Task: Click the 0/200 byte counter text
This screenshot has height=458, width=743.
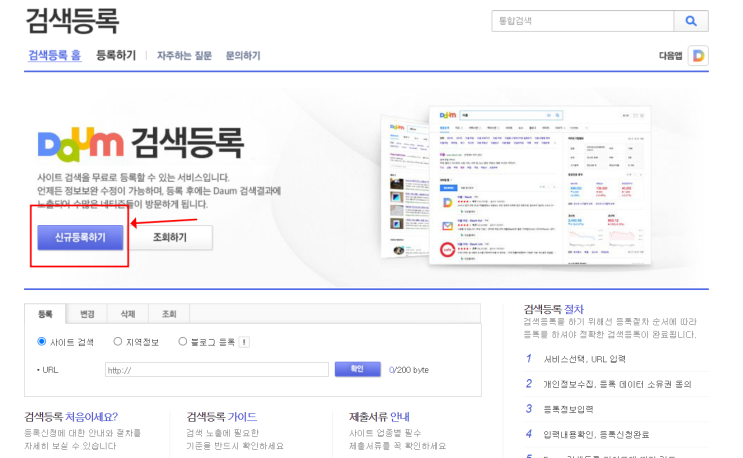Action: click(x=408, y=370)
